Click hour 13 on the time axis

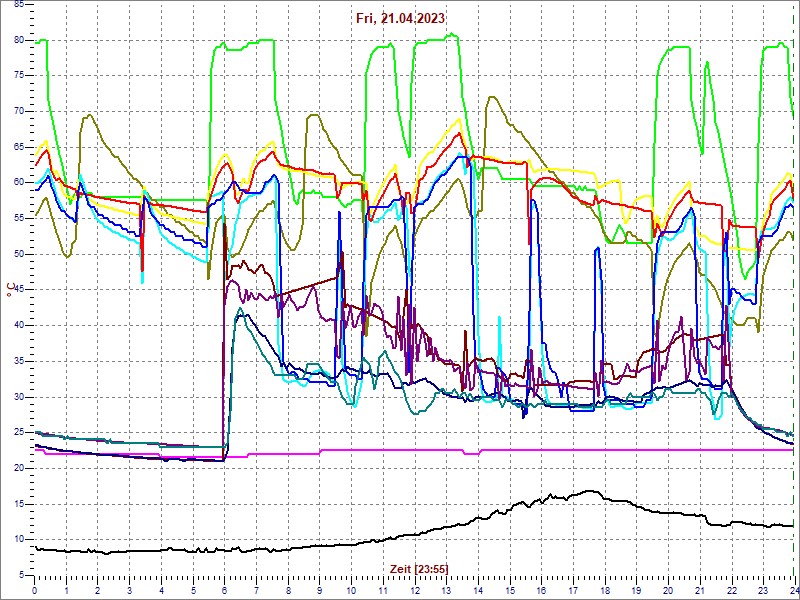point(446,590)
